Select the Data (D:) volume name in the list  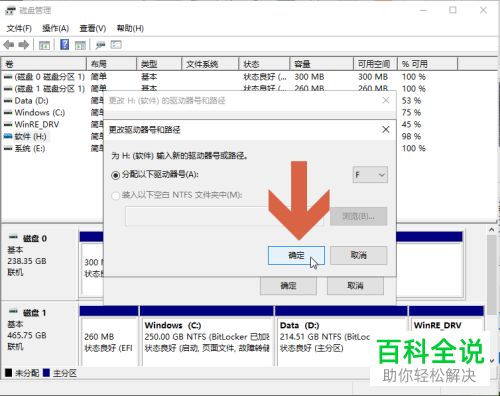point(31,101)
